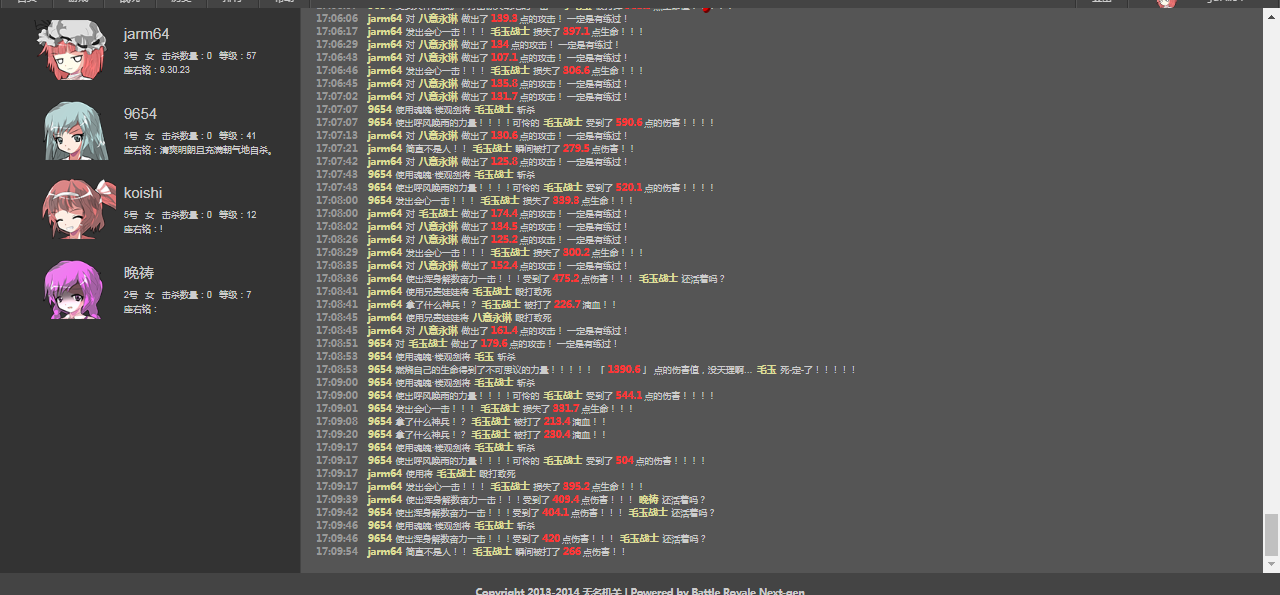Click the 17:08:36 log entry by jarm64
This screenshot has width=1280, height=595.
[520, 278]
